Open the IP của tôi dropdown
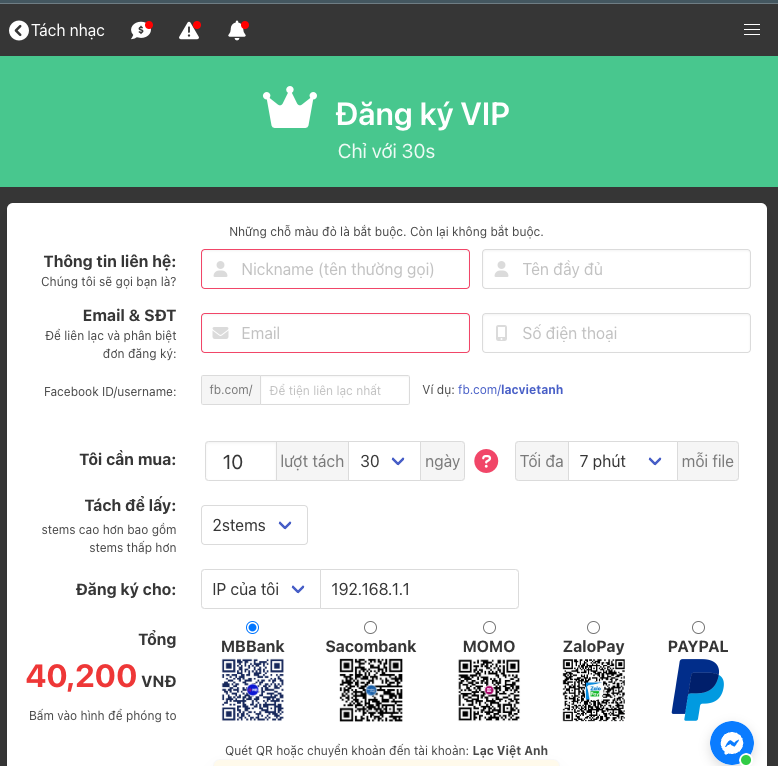 coord(260,589)
